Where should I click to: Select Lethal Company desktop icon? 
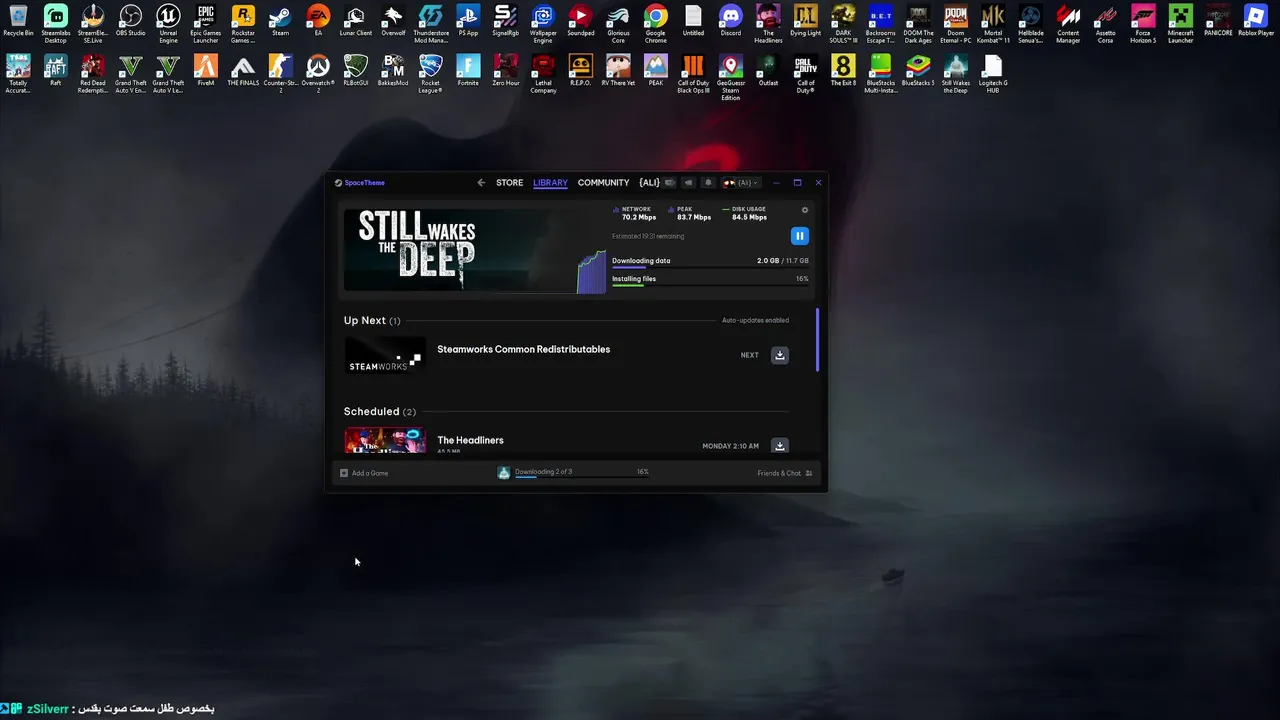(x=543, y=72)
